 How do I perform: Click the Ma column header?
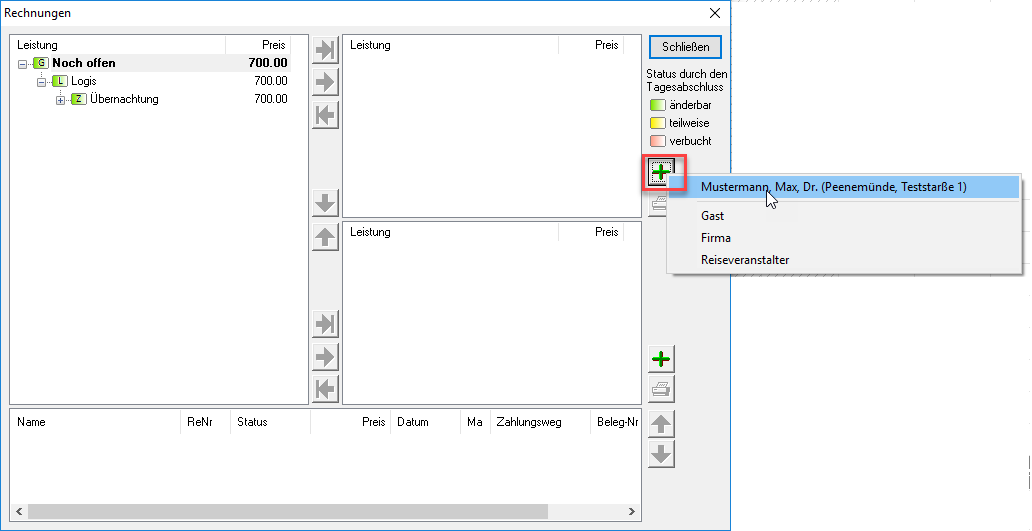point(475,422)
